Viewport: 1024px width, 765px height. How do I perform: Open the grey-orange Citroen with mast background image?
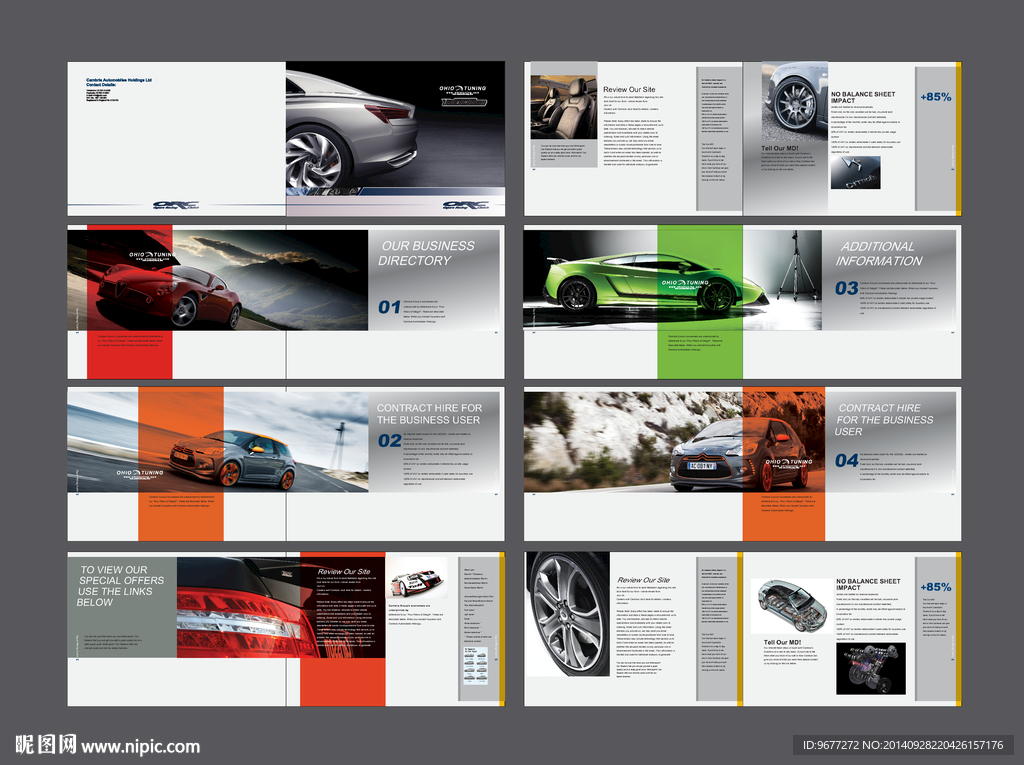(217, 440)
